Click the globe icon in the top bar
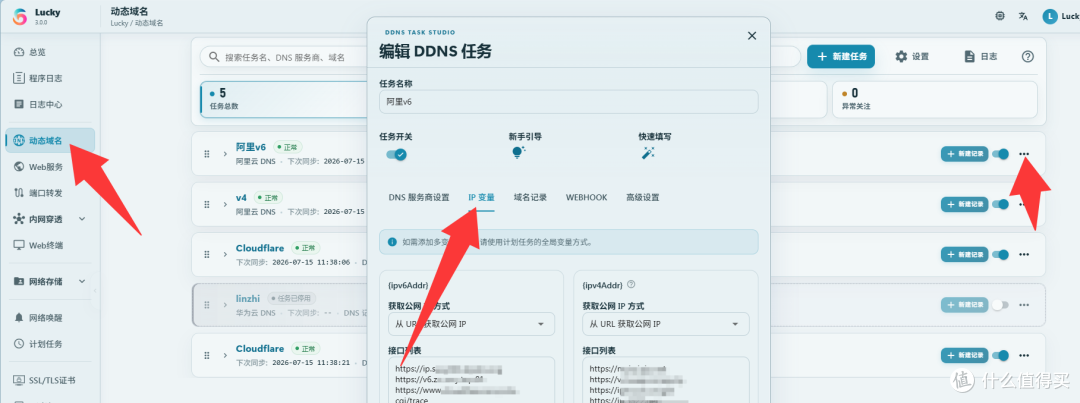1080x403 pixels. [x=999, y=17]
